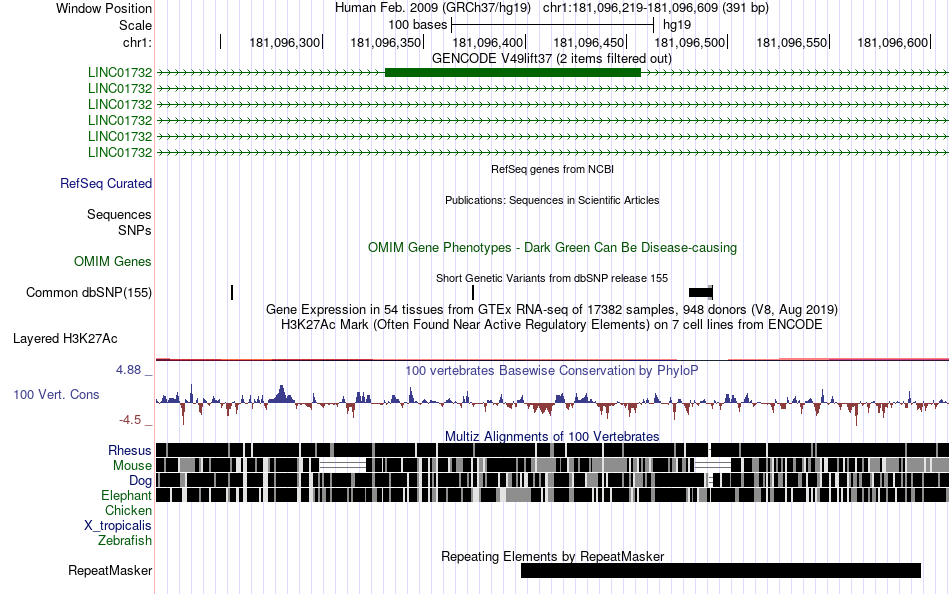The image size is (950, 594).
Task: Click the Scale label
Action: pos(136,25)
